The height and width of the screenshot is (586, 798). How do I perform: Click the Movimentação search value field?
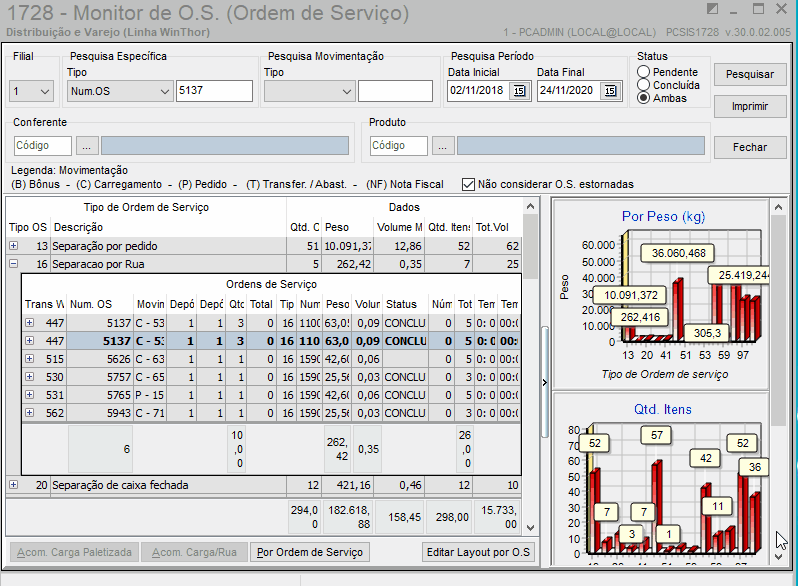[x=395, y=91]
